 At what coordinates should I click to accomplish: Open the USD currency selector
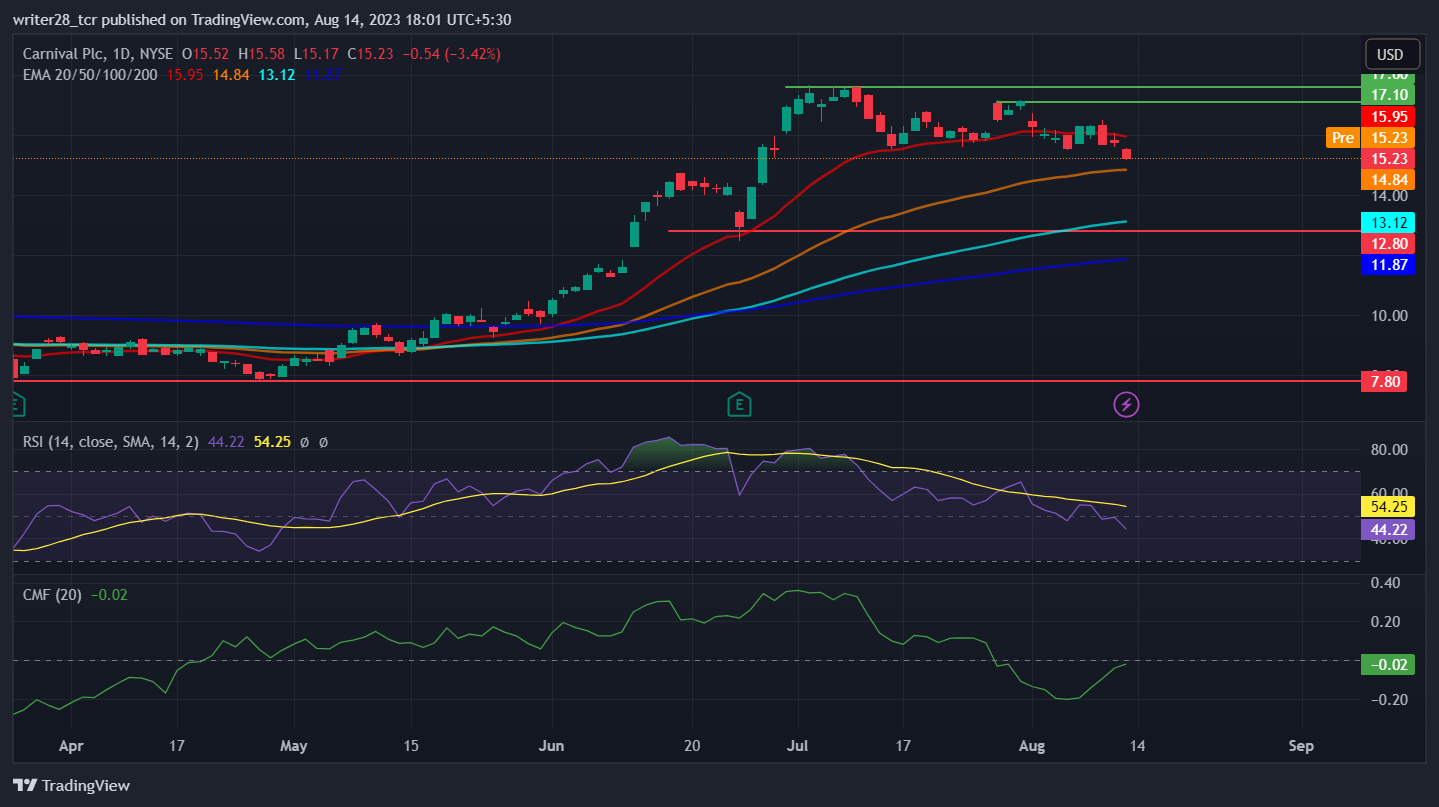(x=1390, y=54)
